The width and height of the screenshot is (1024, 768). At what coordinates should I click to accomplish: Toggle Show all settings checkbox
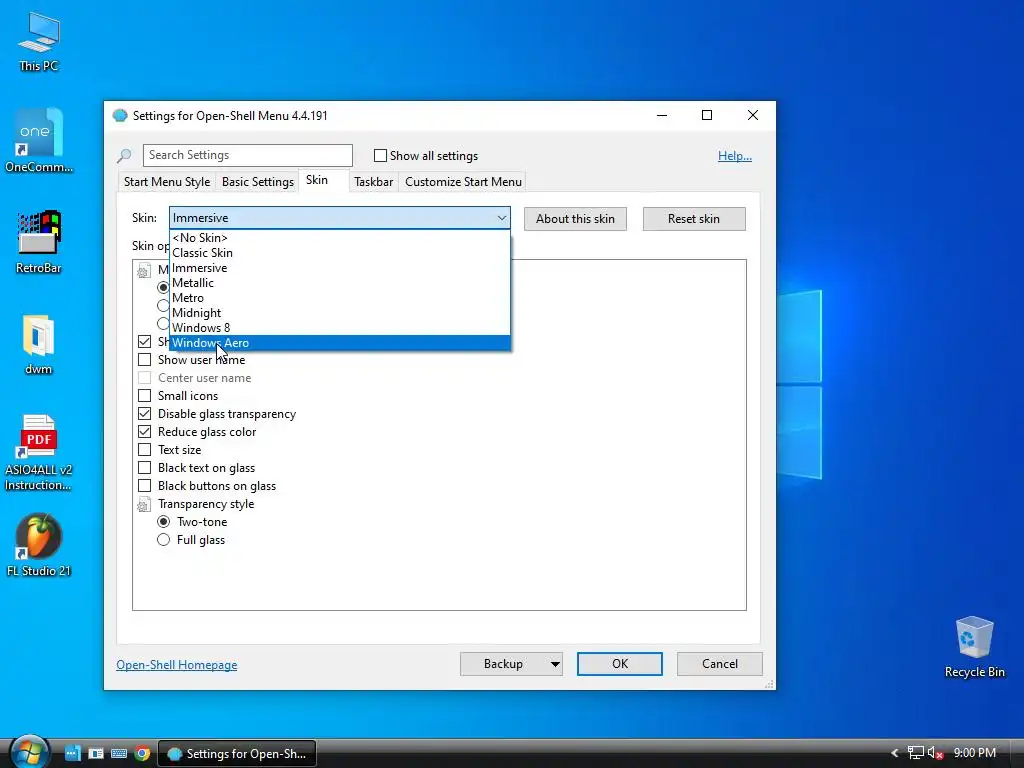380,155
